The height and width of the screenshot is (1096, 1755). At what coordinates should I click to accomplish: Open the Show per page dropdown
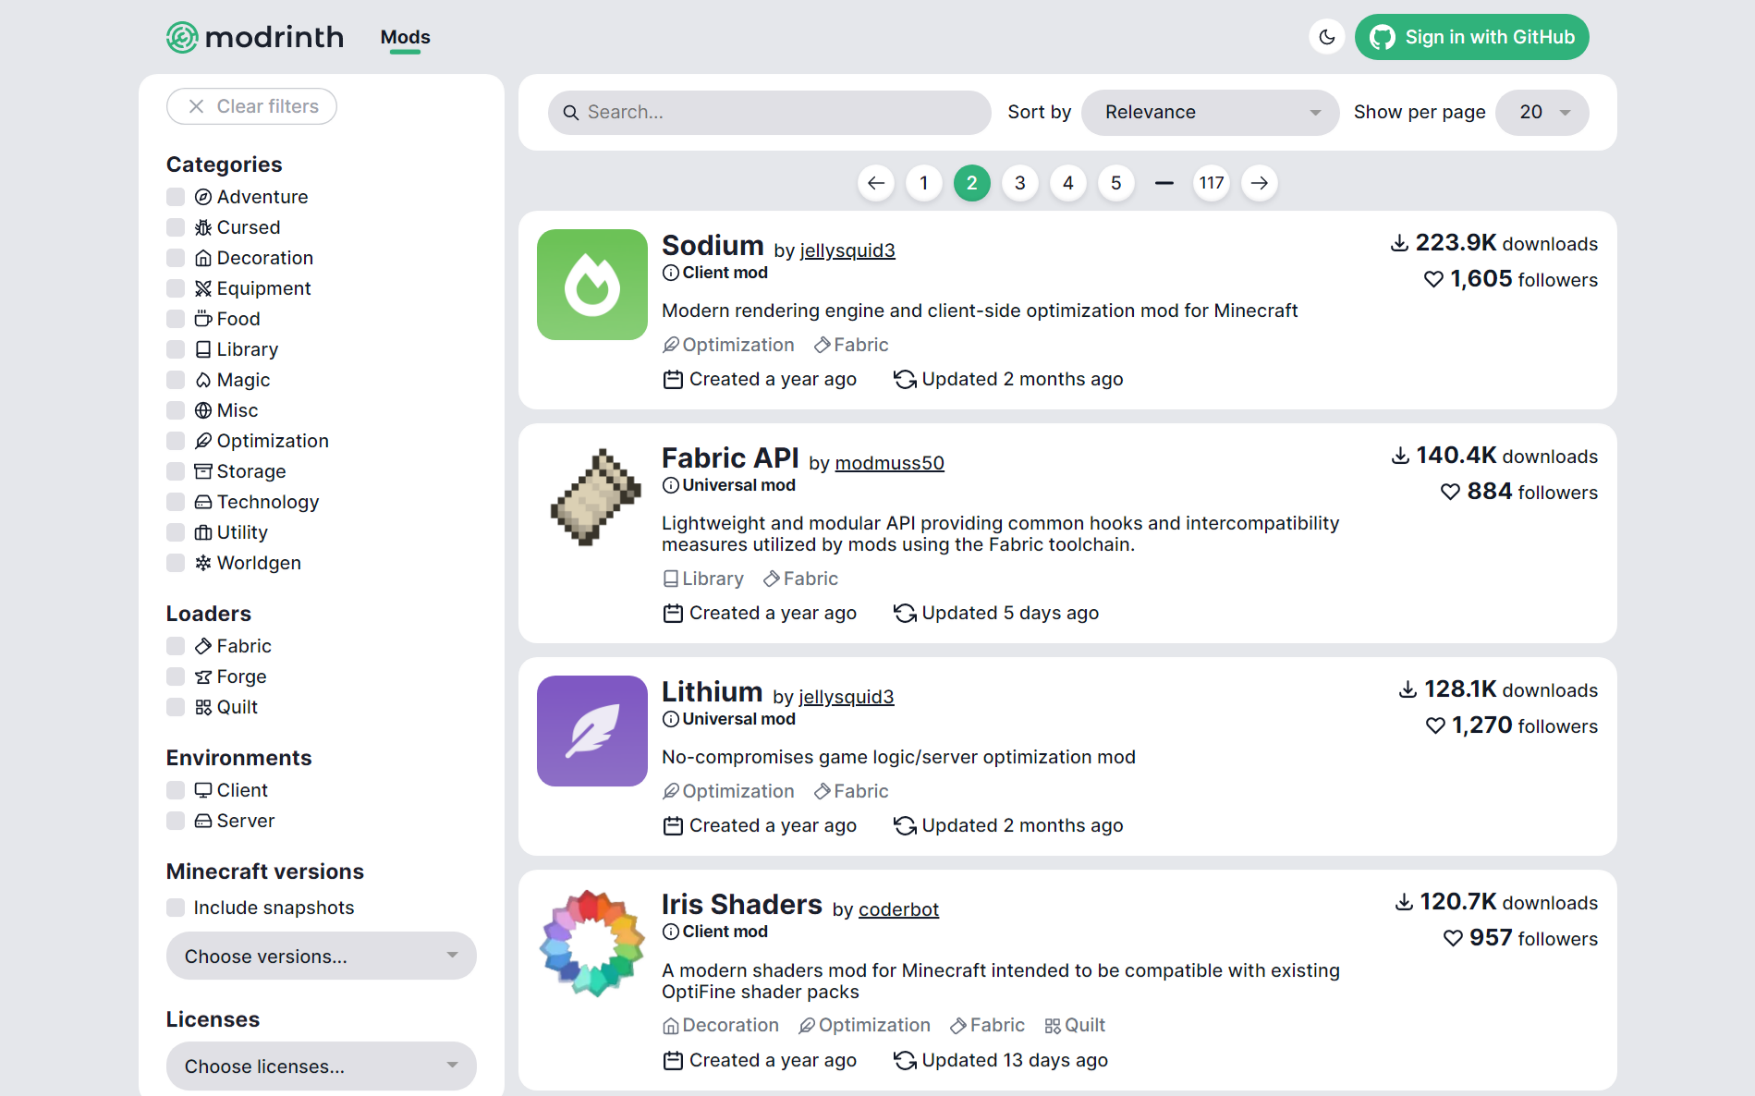click(1542, 113)
